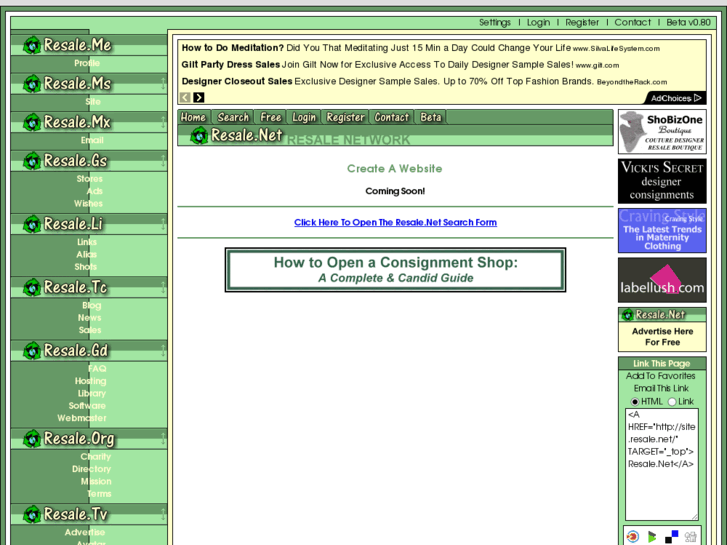Click the Craving Style maternity clothing ad
727x545 pixels.
tap(662, 231)
